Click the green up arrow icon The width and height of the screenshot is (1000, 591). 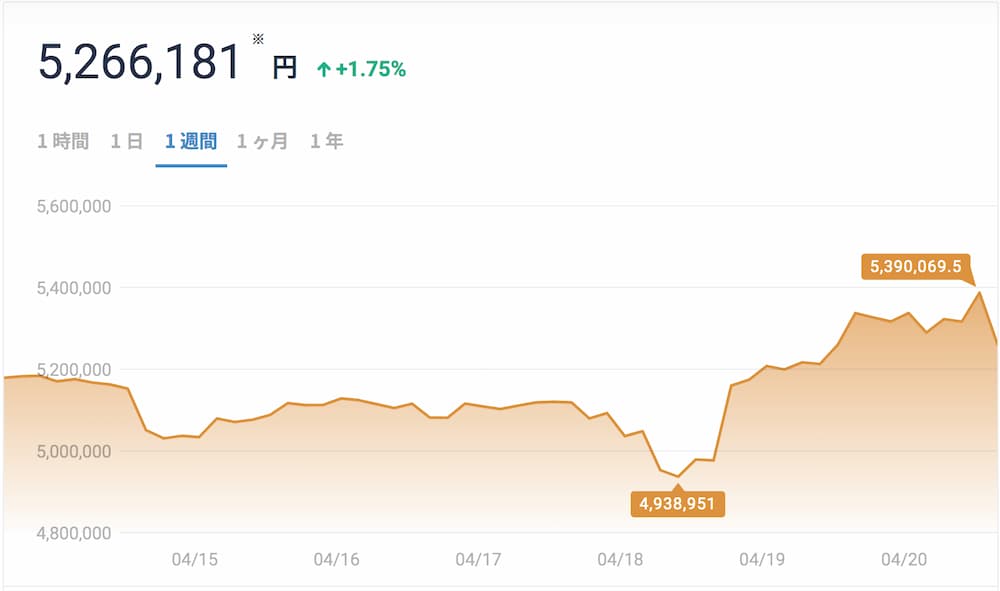pos(324,69)
